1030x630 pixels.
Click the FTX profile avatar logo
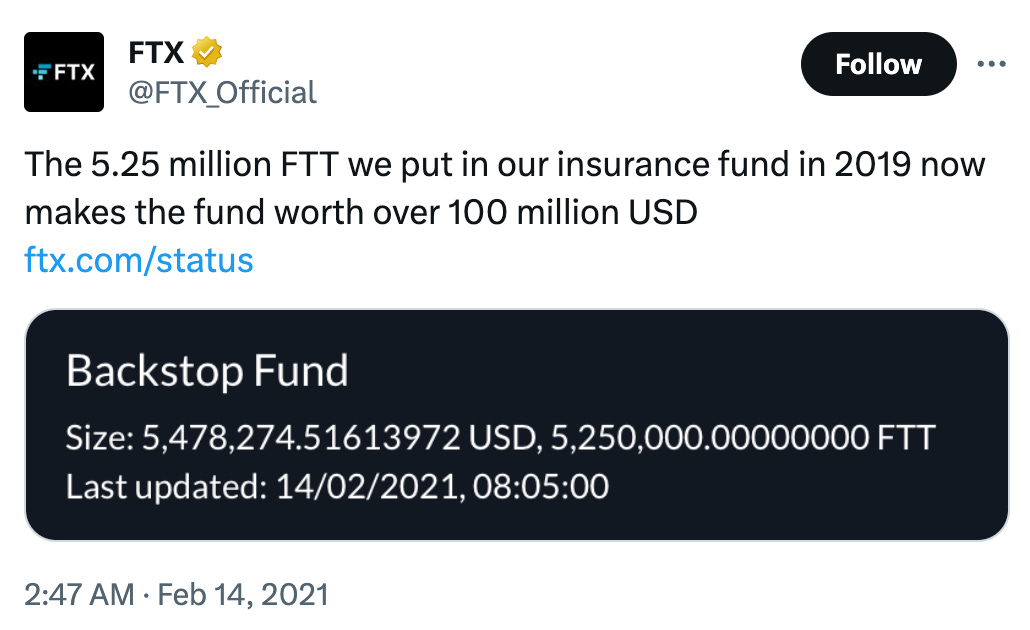click(x=64, y=72)
